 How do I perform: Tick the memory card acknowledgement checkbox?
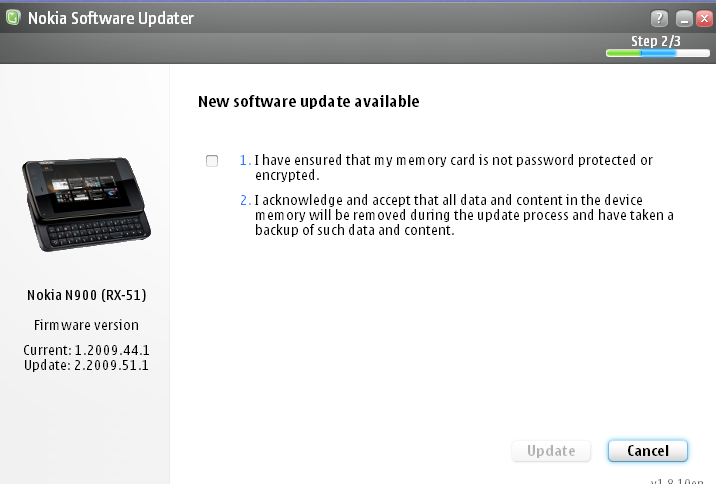coord(212,161)
